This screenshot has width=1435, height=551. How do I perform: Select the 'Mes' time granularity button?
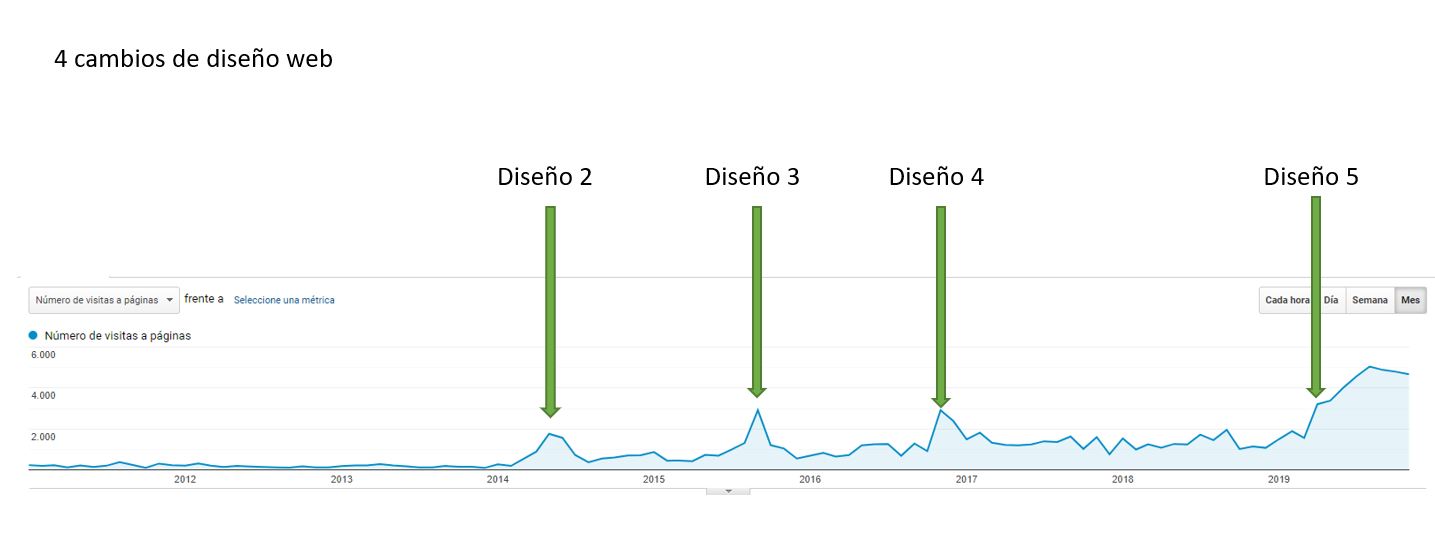(x=1410, y=300)
